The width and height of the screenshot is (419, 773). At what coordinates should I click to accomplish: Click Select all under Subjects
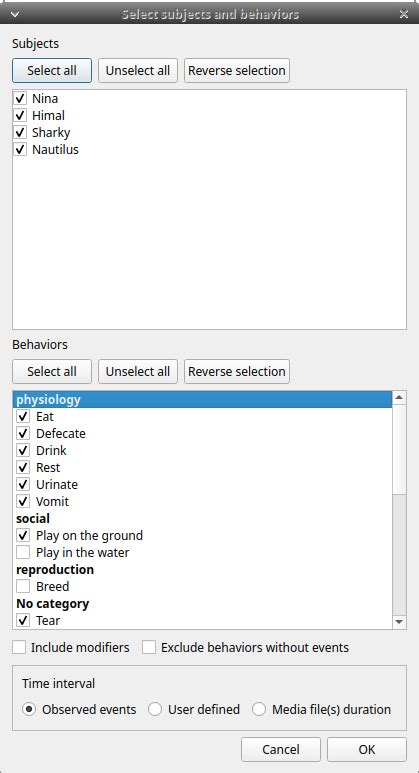(52, 70)
